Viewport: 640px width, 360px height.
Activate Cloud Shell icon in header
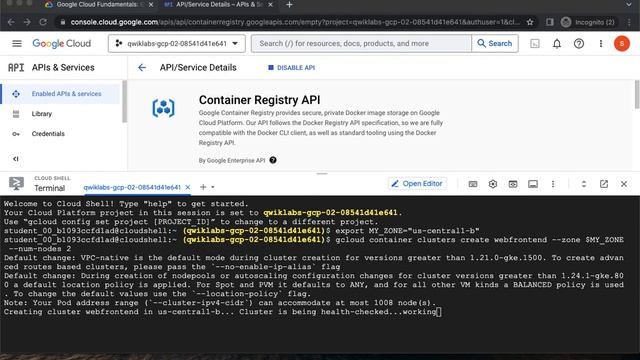pos(535,44)
